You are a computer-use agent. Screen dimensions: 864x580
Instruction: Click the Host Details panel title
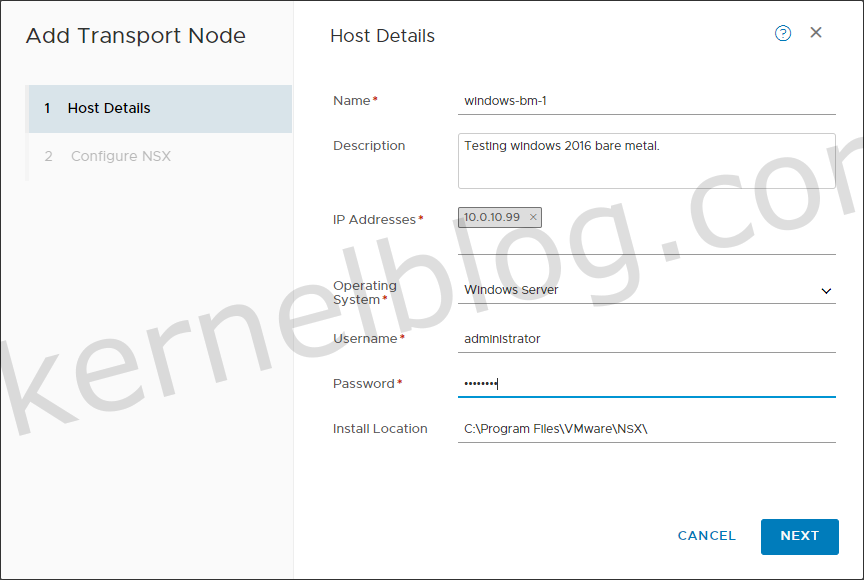point(382,35)
